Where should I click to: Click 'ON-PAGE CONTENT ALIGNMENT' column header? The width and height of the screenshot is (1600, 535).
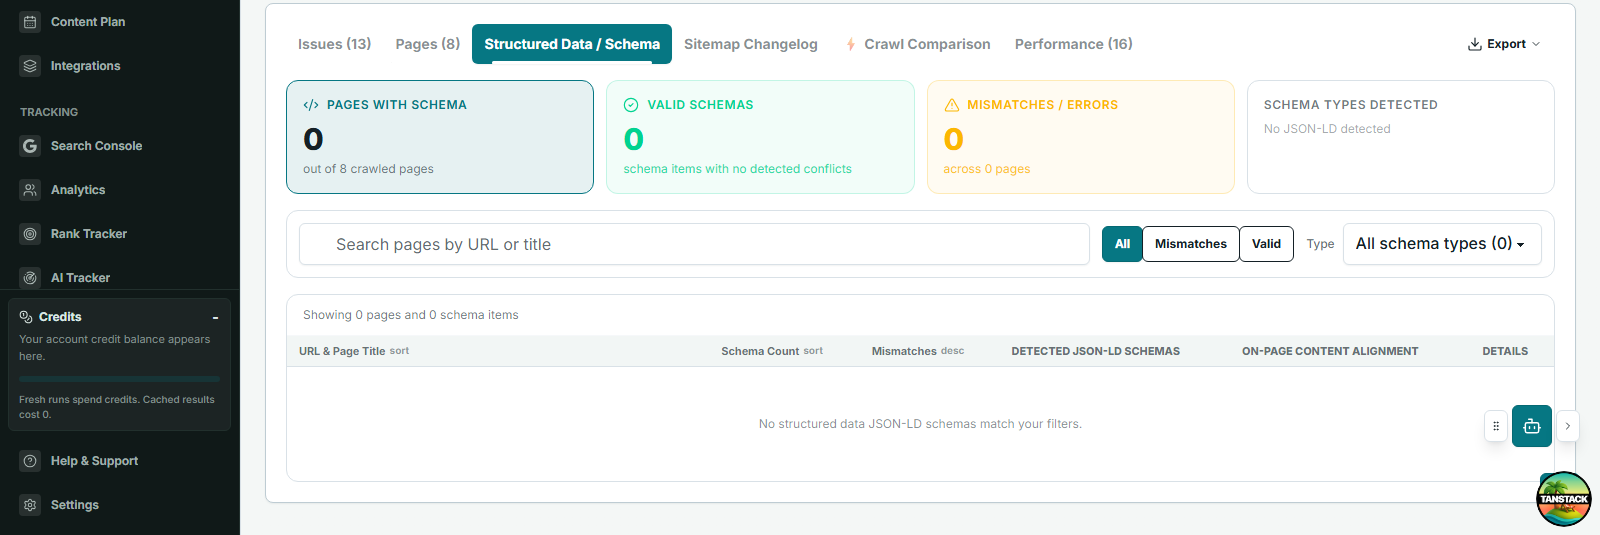point(1330,351)
